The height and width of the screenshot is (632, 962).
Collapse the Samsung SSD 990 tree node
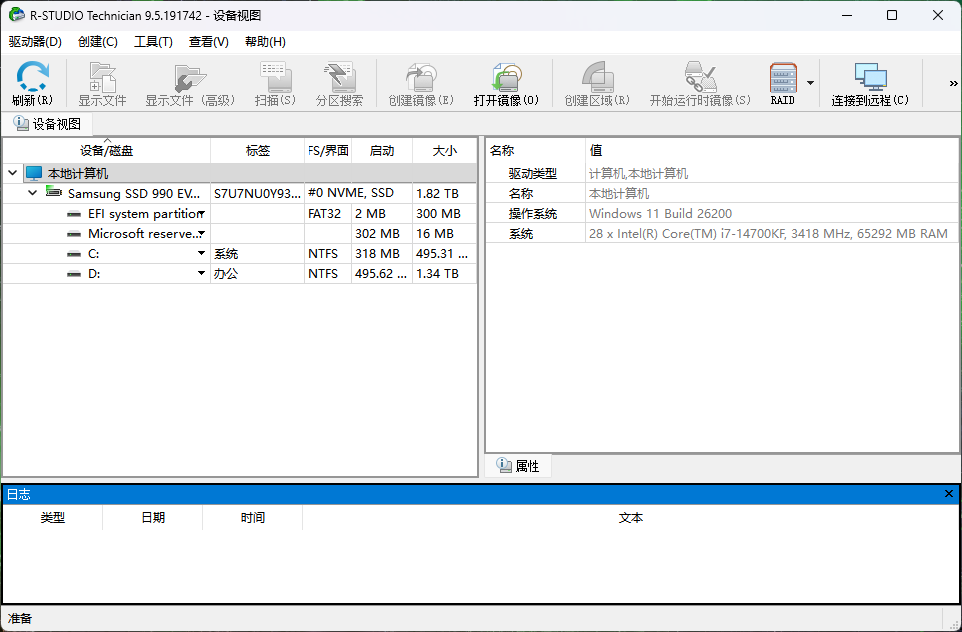click(33, 193)
